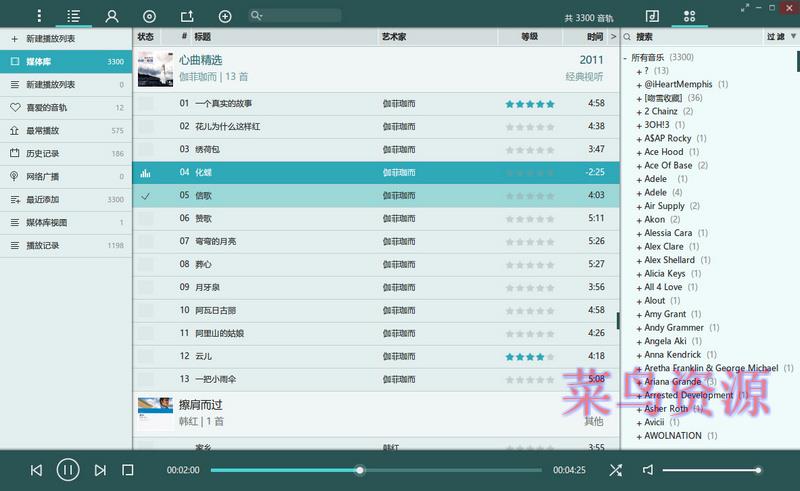
Task: Click the playing indicator on track 04
Action: coord(145,173)
